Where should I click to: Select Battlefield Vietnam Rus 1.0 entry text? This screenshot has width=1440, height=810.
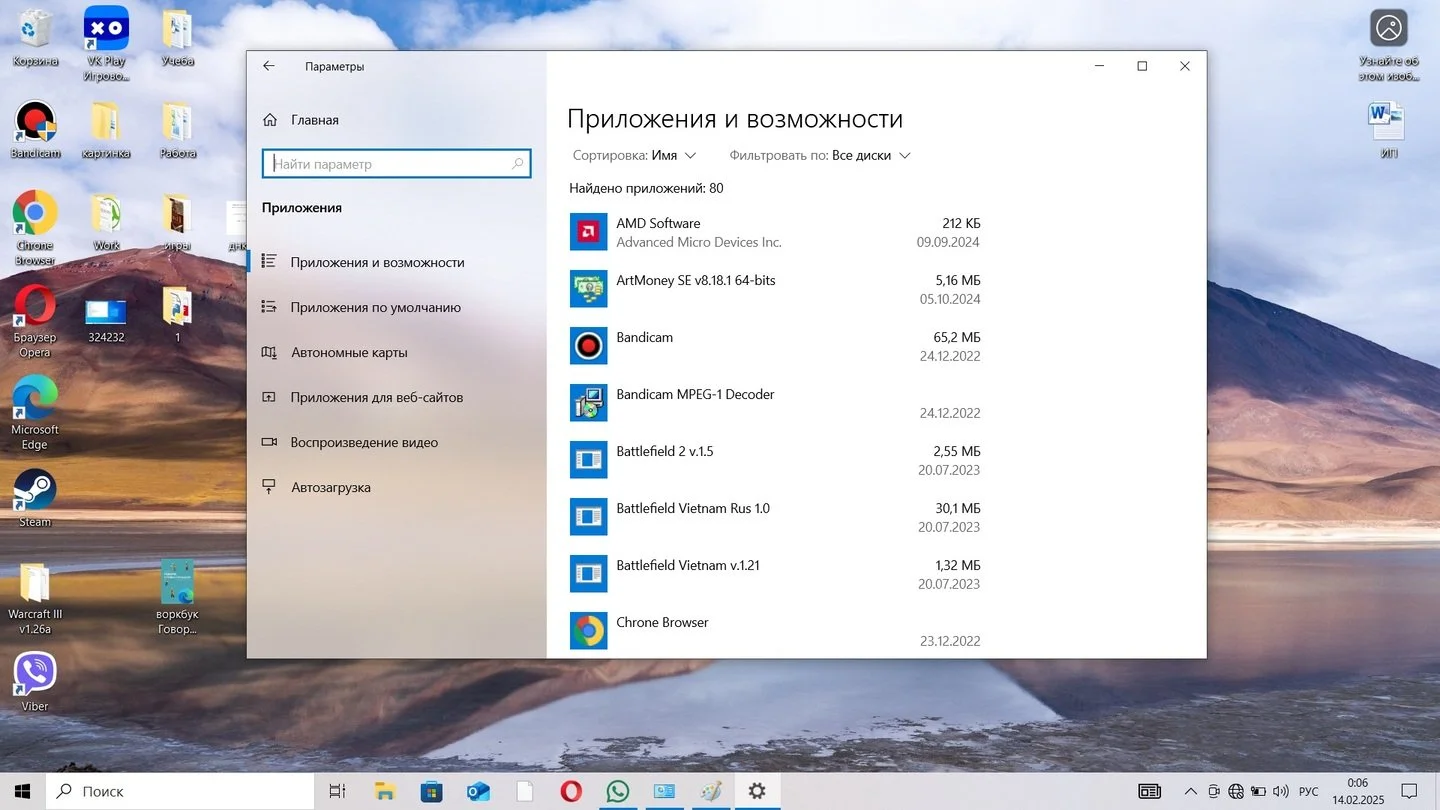click(x=693, y=508)
